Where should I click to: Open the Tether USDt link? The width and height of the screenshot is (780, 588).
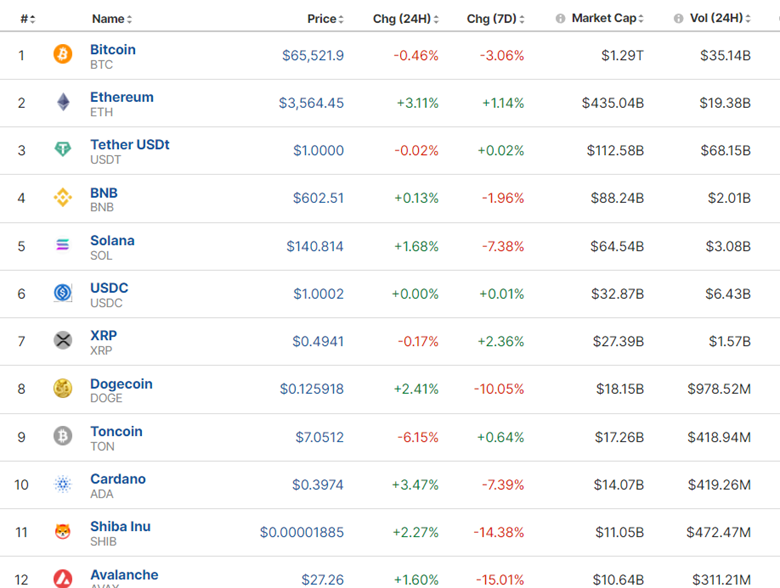130,145
